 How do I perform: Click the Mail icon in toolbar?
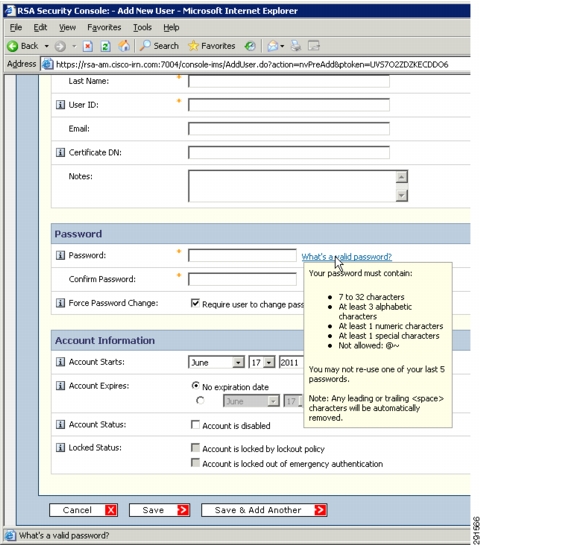point(273,46)
